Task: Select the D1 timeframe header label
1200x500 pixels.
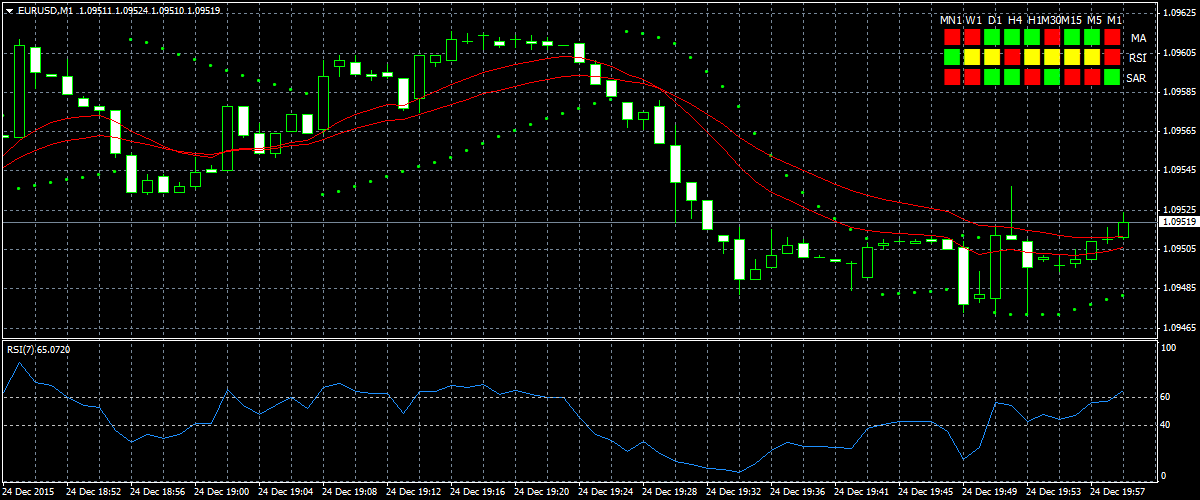Action: tap(995, 20)
